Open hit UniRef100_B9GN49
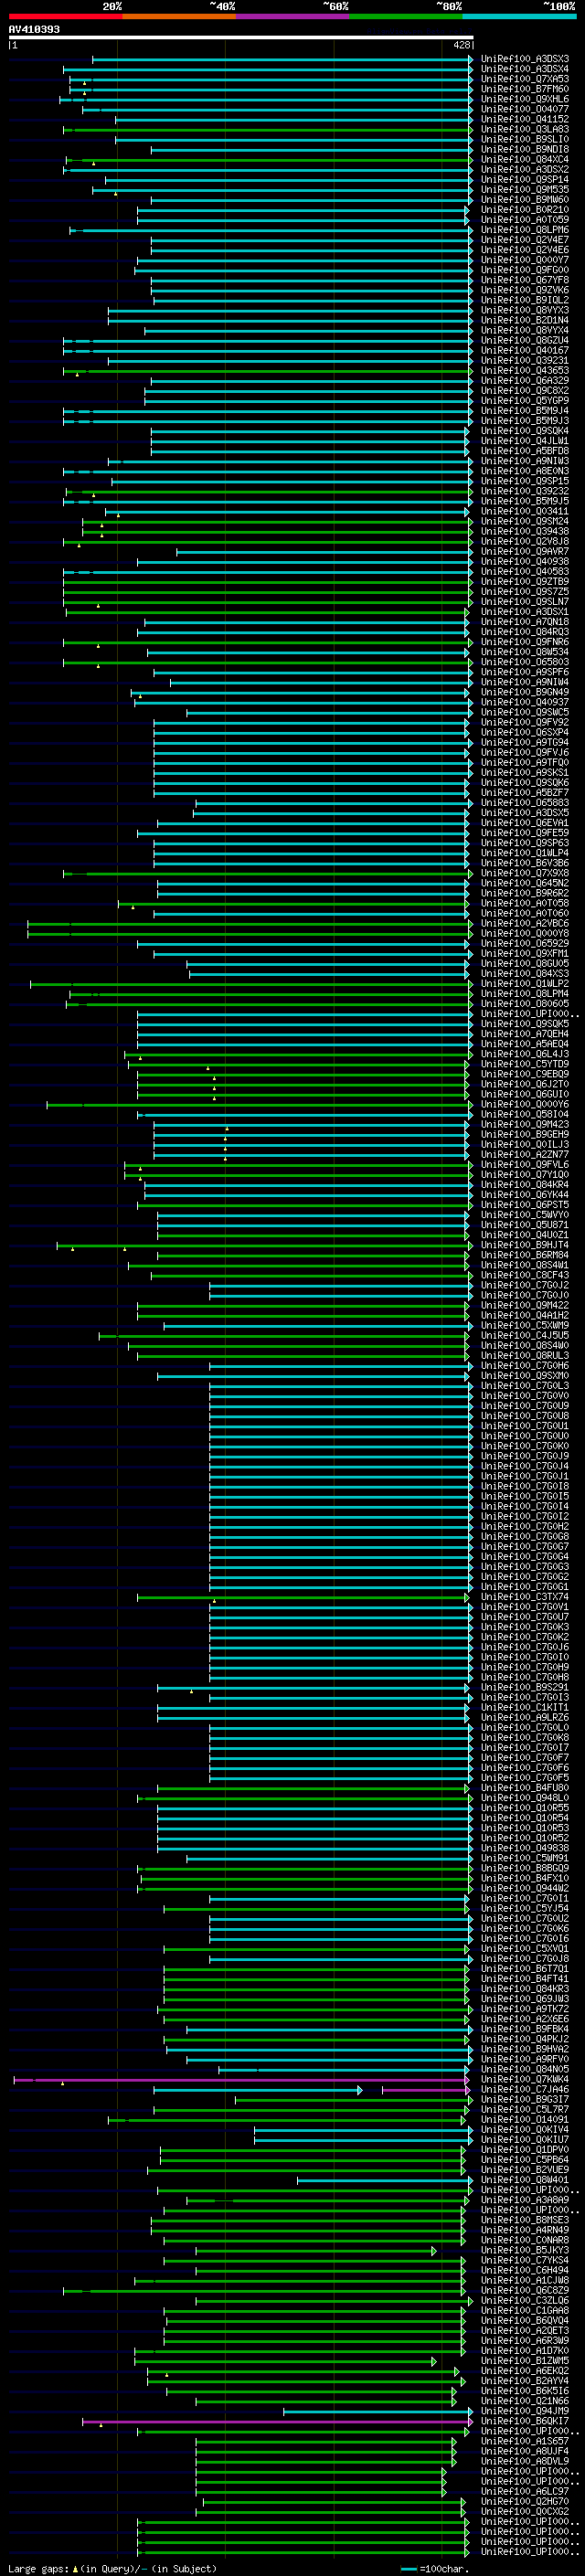 pyautogui.click(x=525, y=692)
